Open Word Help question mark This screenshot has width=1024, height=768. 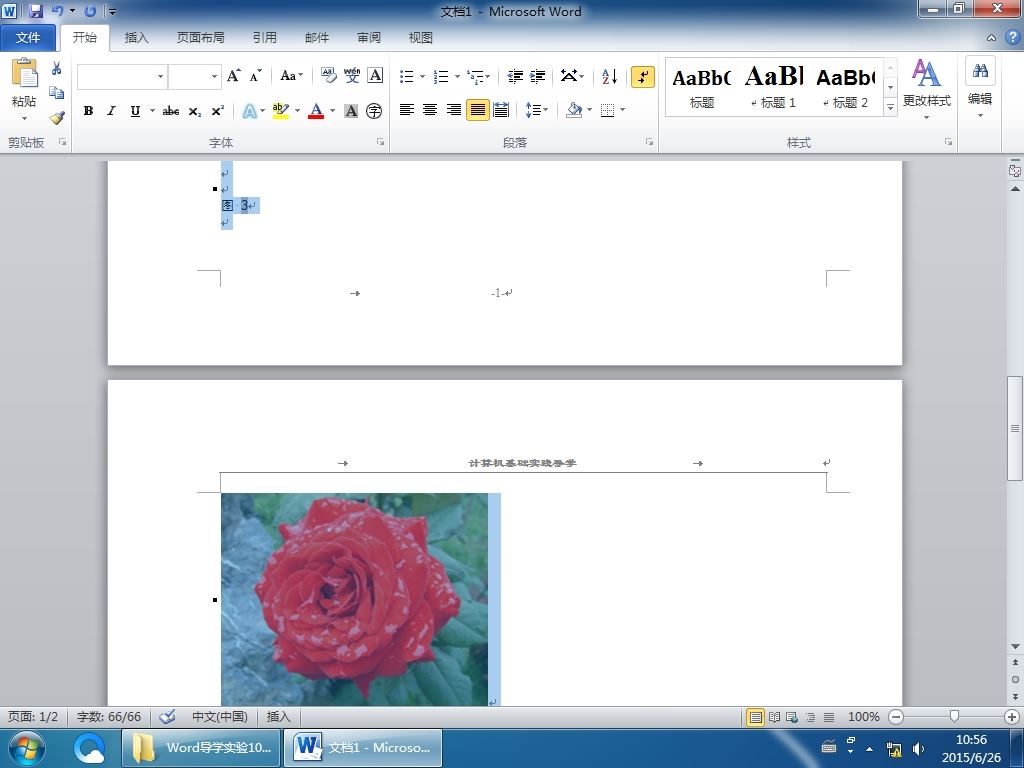(x=1012, y=37)
